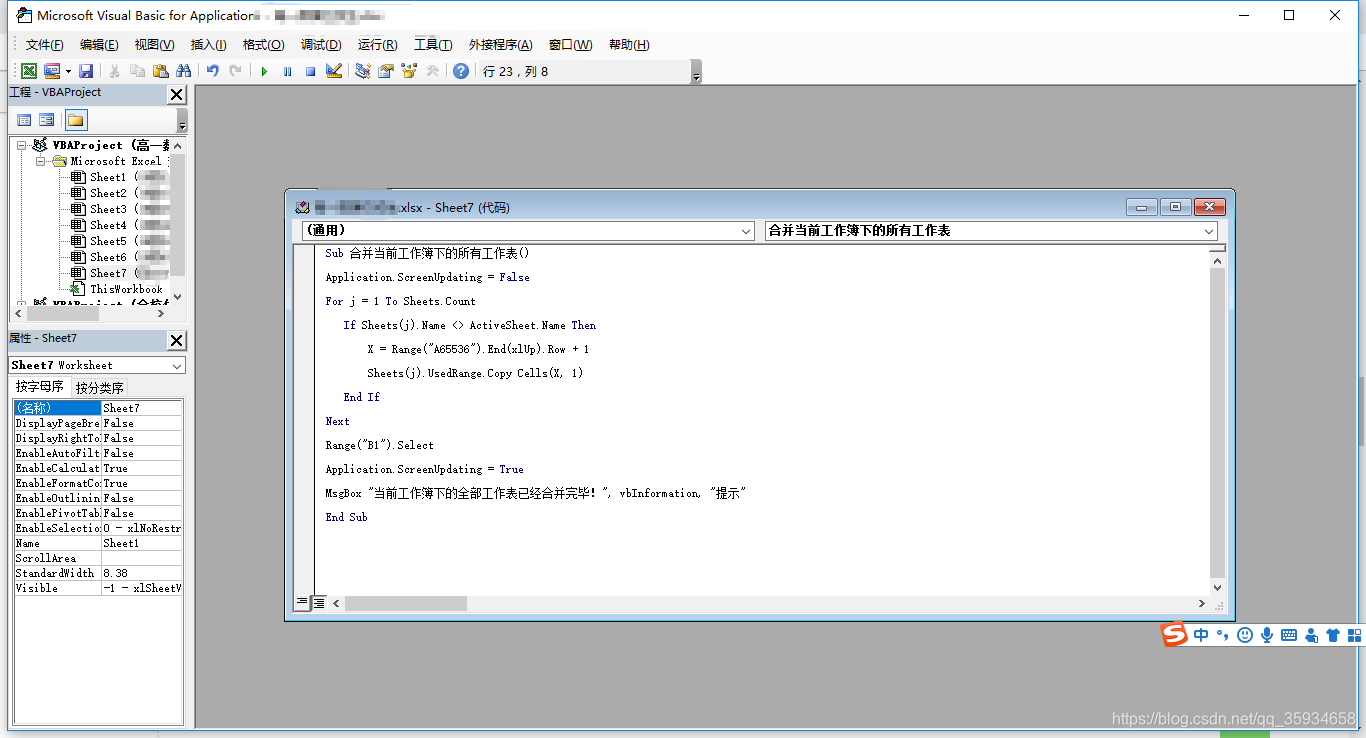Image resolution: width=1366 pixels, height=738 pixels.
Task: Open the 运行(R) menu
Action: point(377,45)
